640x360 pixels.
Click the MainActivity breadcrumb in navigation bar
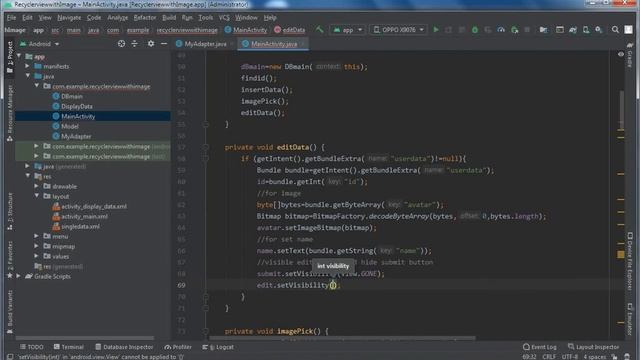tap(246, 30)
